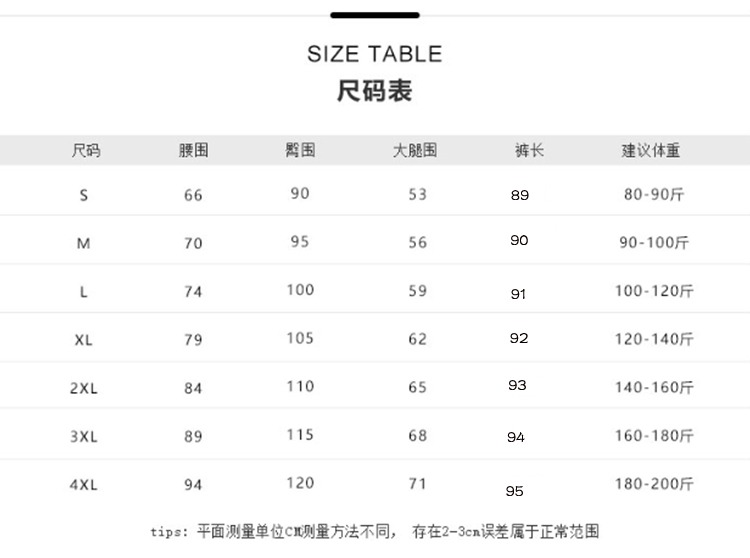This screenshot has width=750, height=558.
Task: Click the tips measurement note text
Action: pos(375,531)
